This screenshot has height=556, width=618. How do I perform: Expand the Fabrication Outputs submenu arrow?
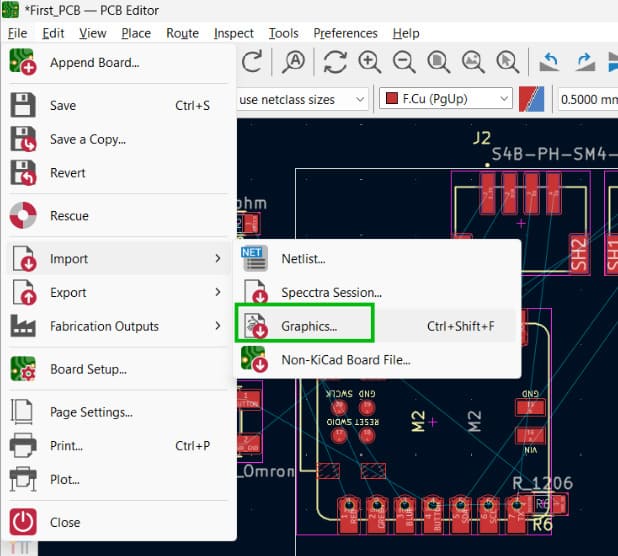218,326
